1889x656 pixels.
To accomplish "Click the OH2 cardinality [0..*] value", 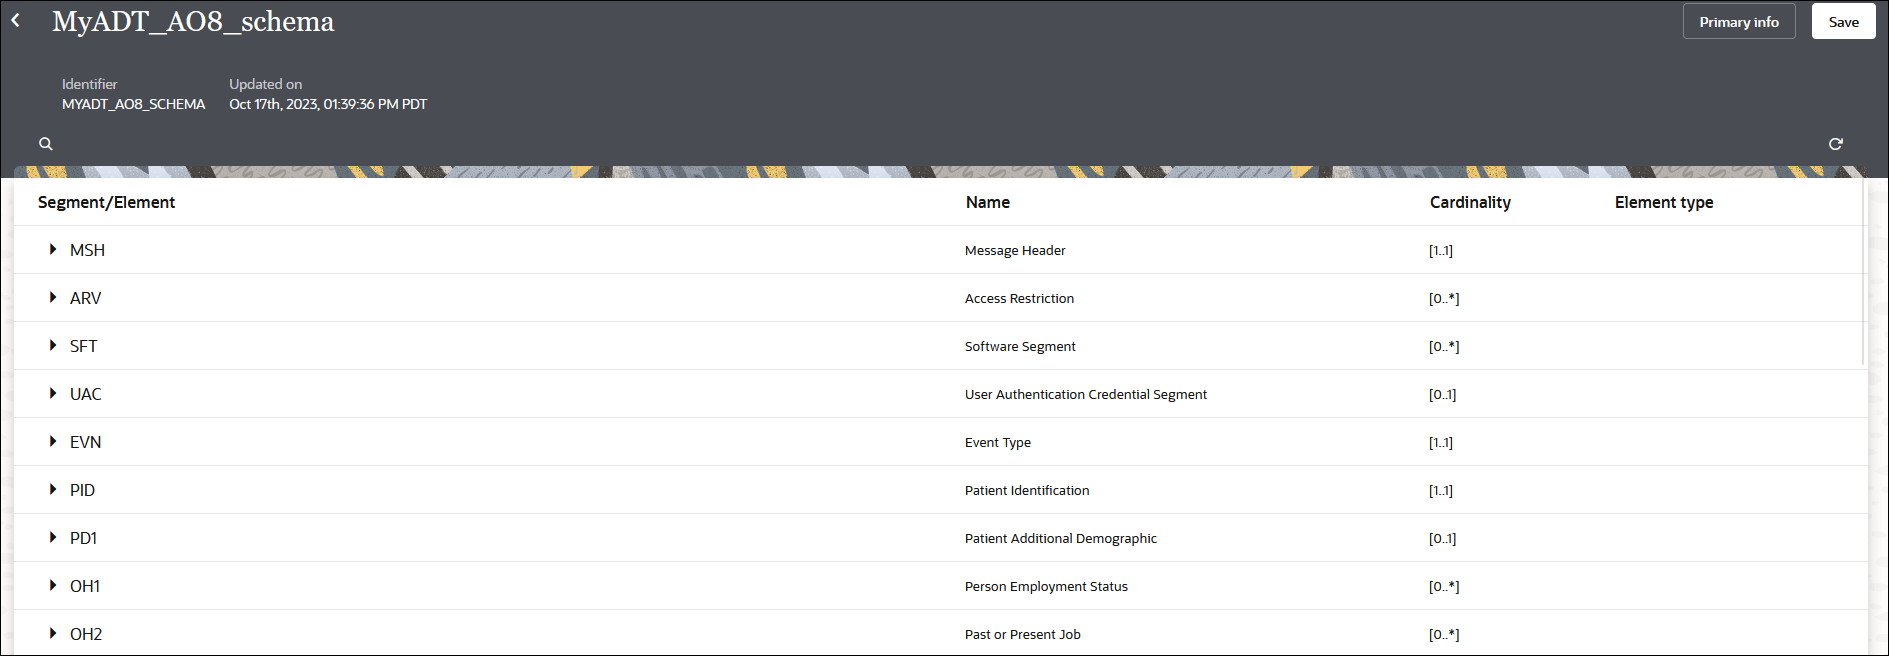I will coord(1444,634).
